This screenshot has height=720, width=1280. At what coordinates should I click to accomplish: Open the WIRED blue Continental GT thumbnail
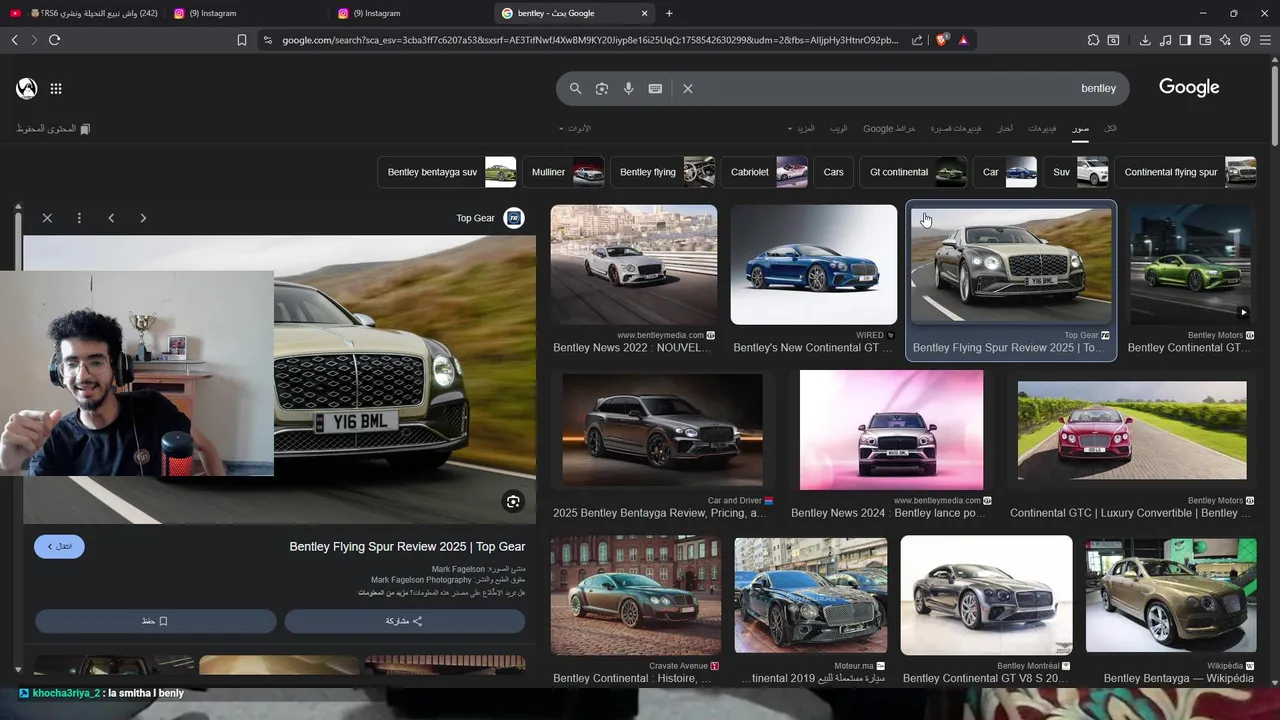pos(814,265)
